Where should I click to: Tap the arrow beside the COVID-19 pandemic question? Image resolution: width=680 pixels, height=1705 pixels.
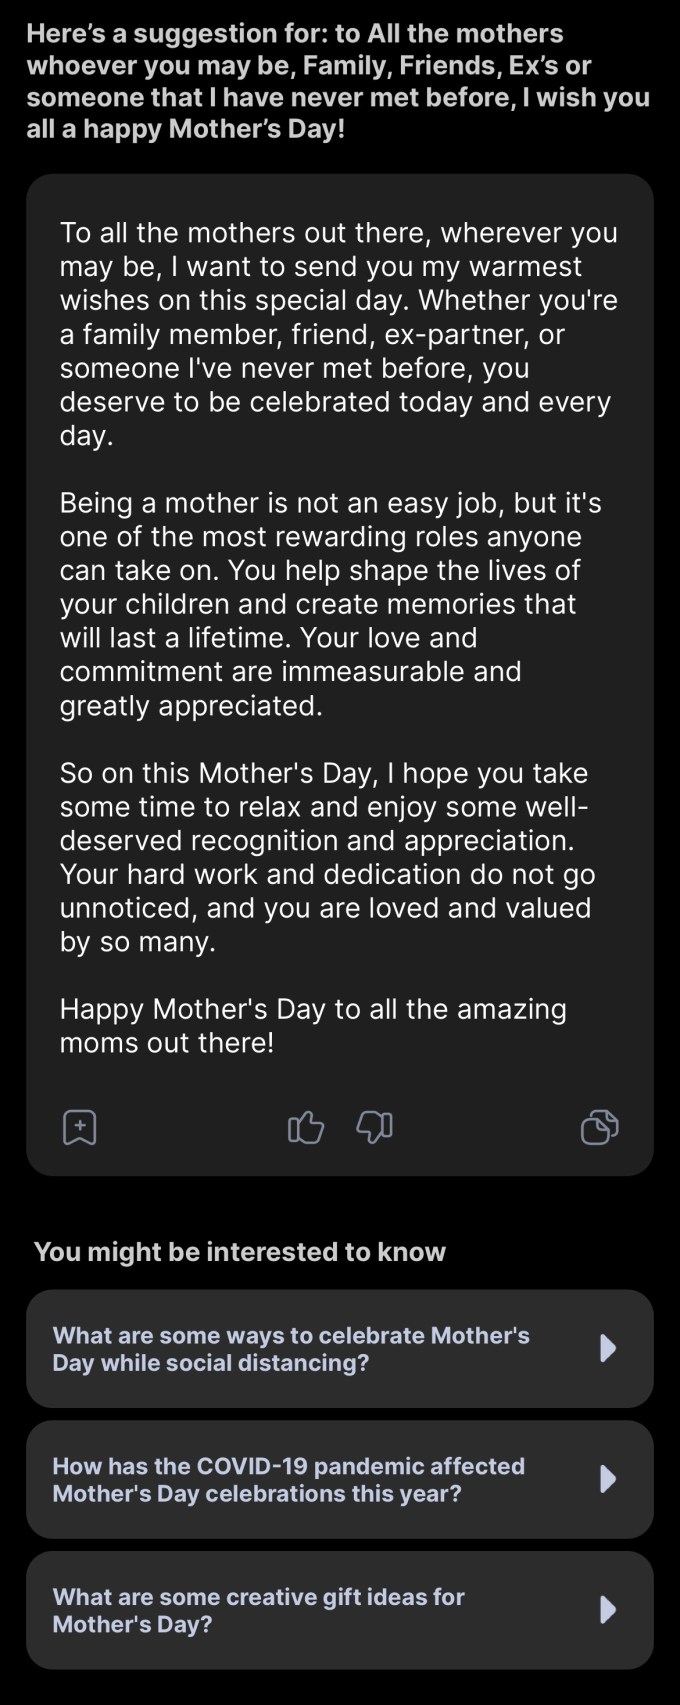pos(607,1479)
